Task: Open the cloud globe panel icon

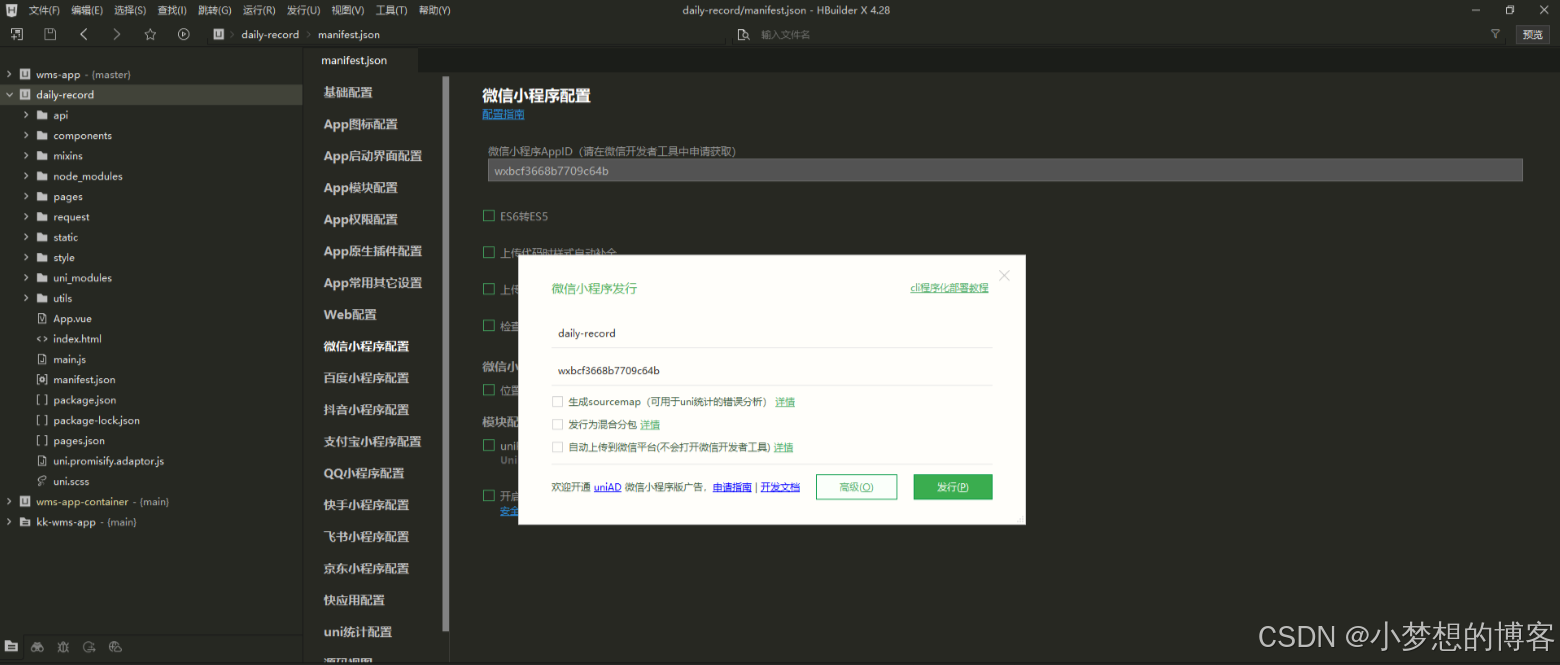Action: coord(115,647)
